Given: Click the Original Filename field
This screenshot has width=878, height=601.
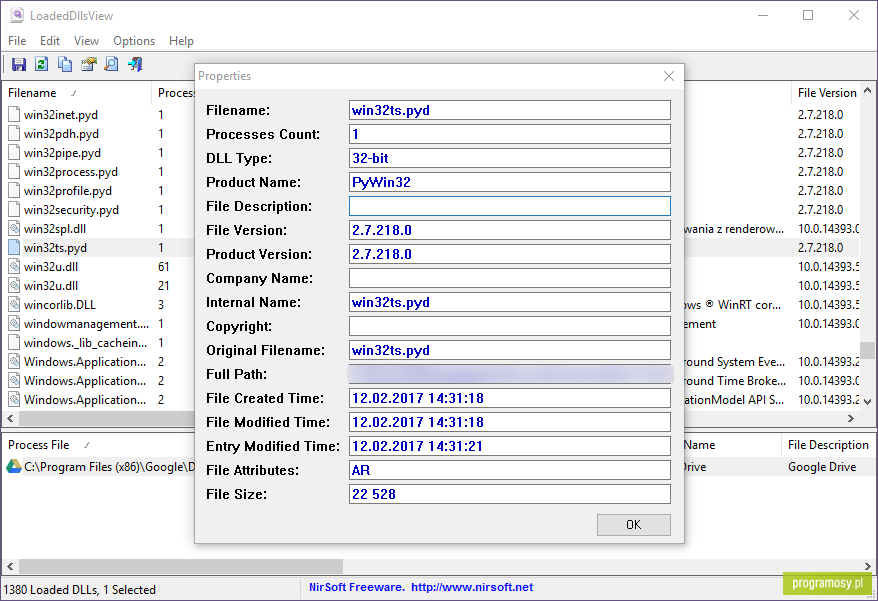Looking at the screenshot, I should coord(510,350).
